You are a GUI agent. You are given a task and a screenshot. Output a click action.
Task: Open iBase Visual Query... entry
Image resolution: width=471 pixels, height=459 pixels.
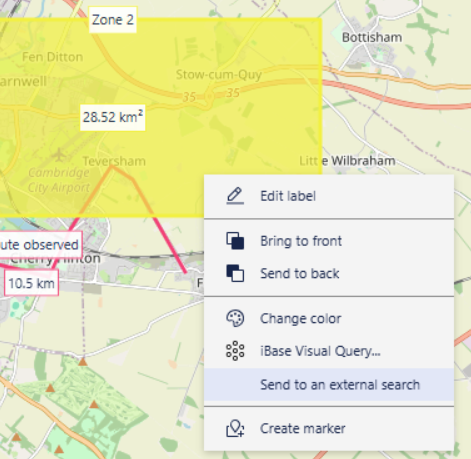pyautogui.click(x=329, y=351)
